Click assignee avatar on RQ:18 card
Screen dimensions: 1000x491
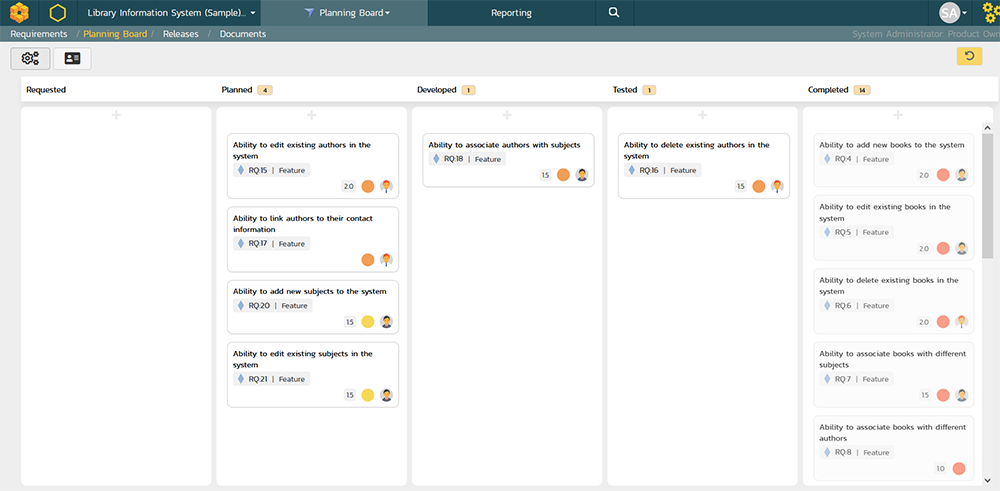click(x=582, y=175)
